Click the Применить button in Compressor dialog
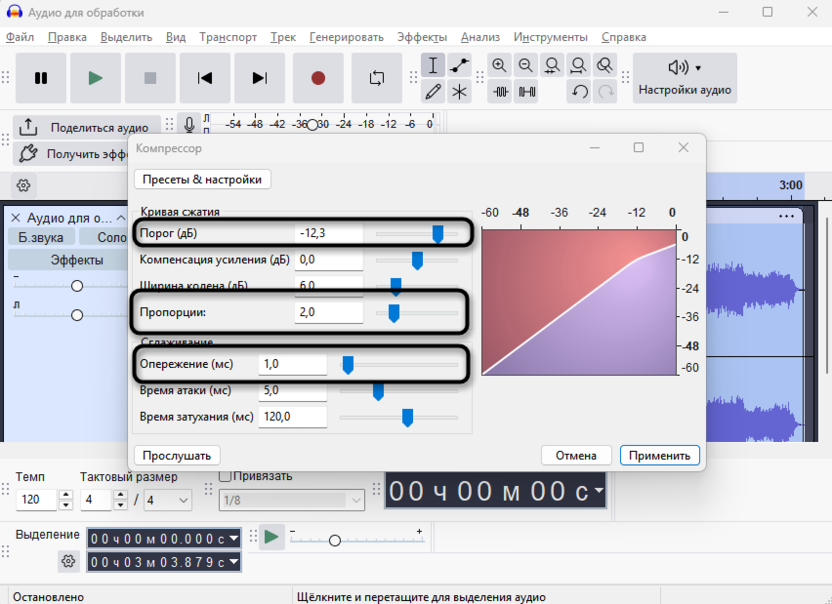 pos(659,456)
